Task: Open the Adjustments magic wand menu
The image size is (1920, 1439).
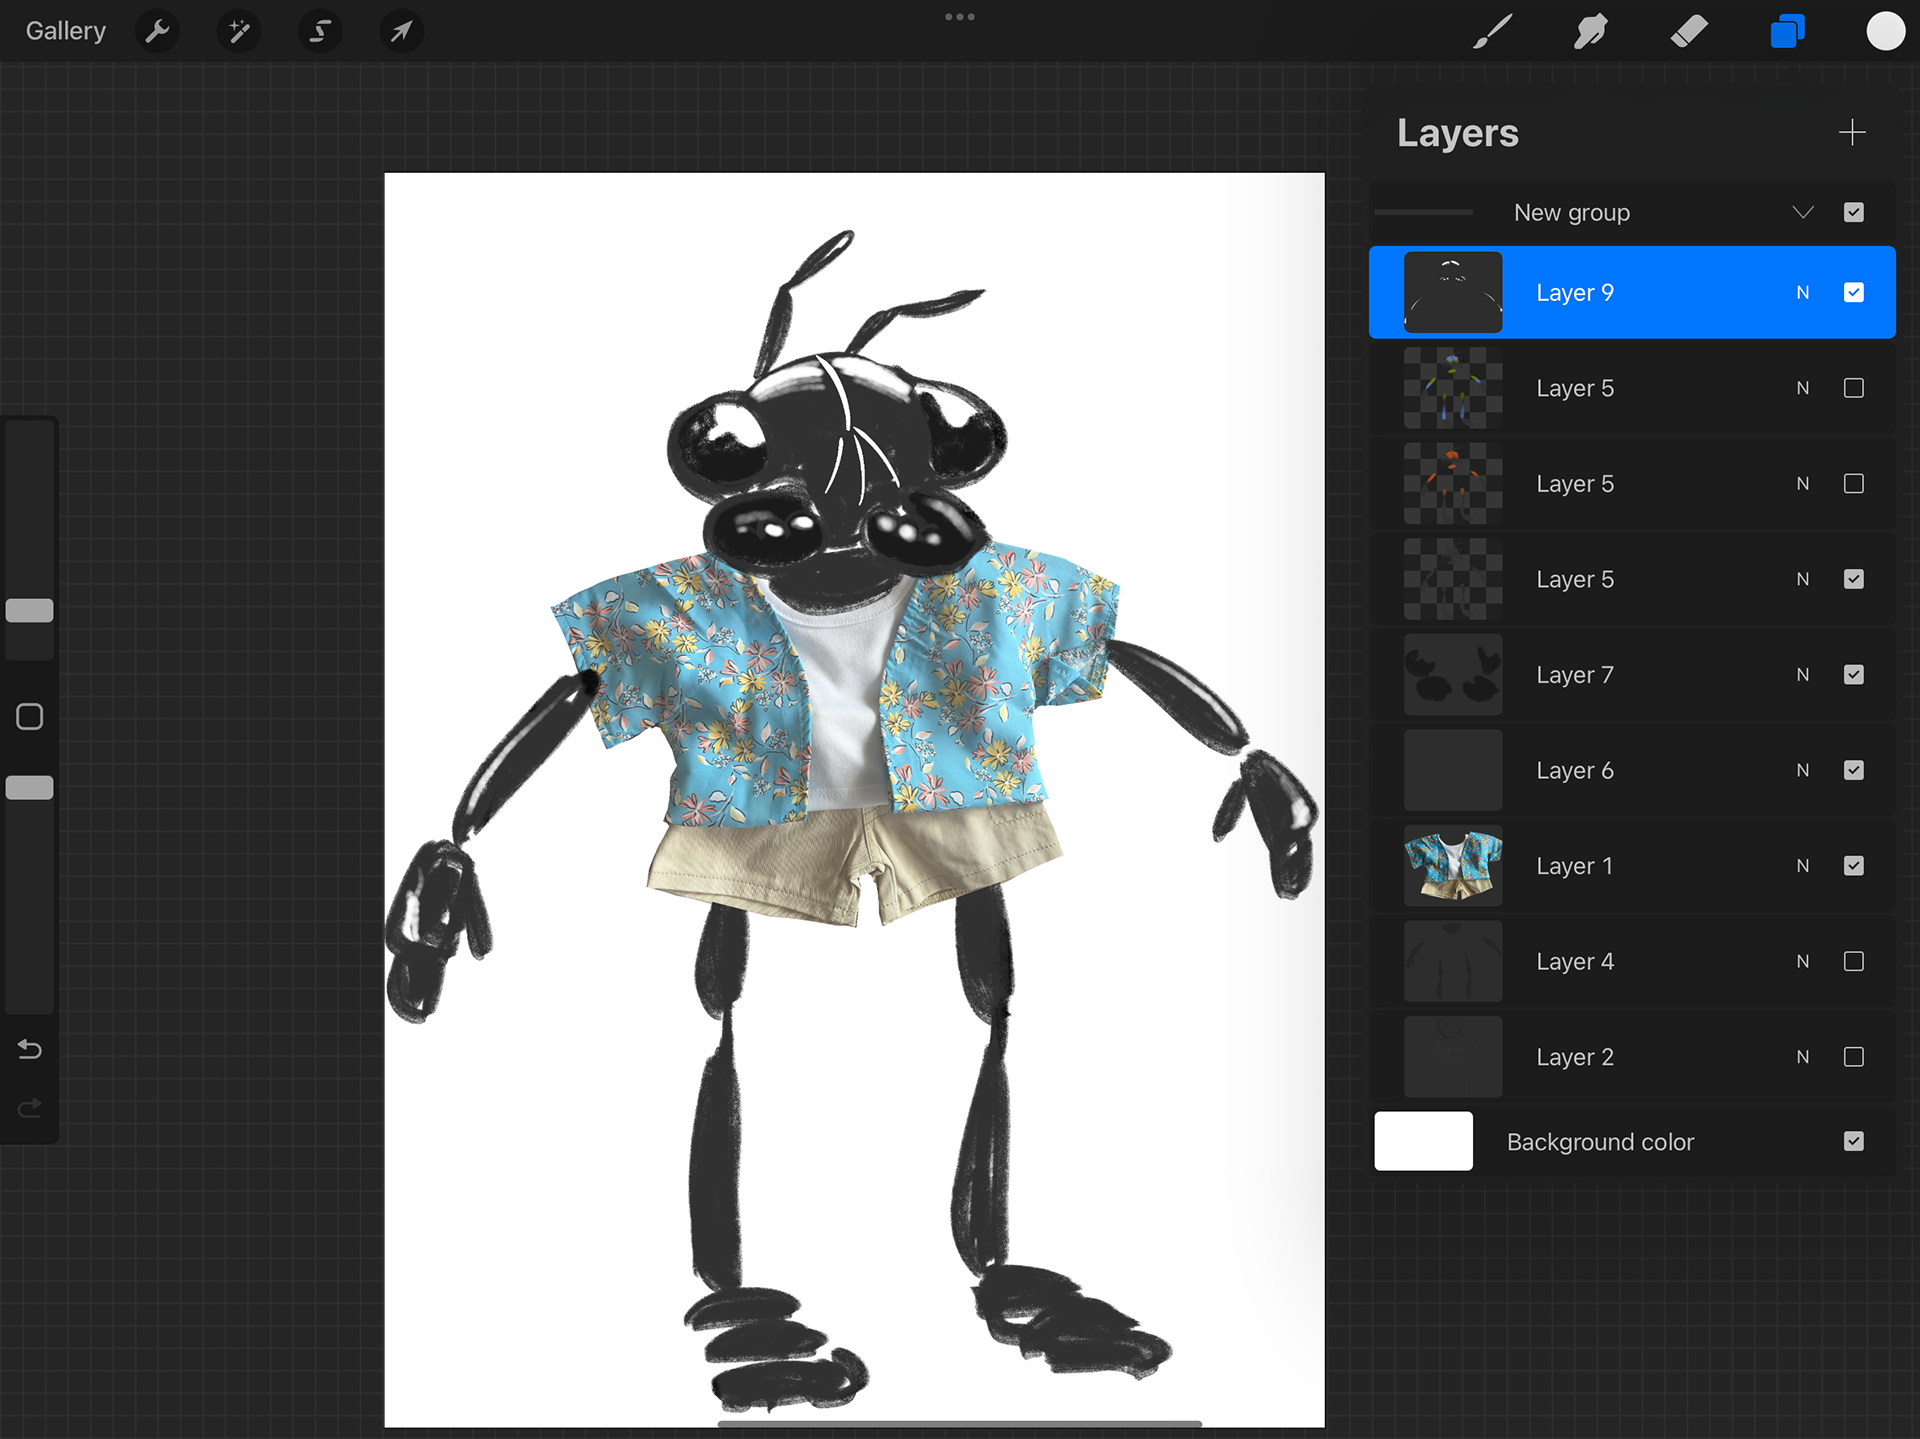Action: 238,31
